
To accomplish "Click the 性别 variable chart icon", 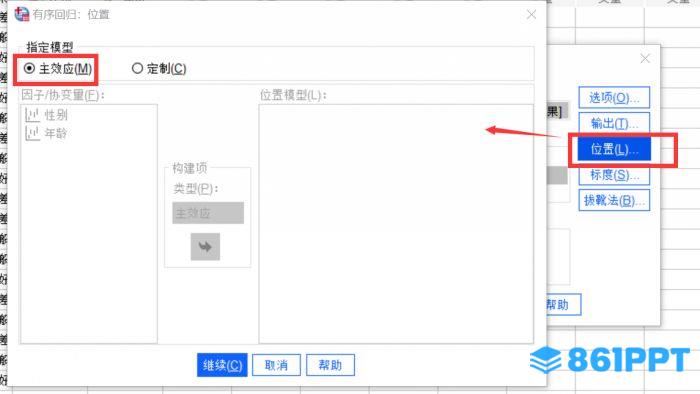I will coord(32,115).
